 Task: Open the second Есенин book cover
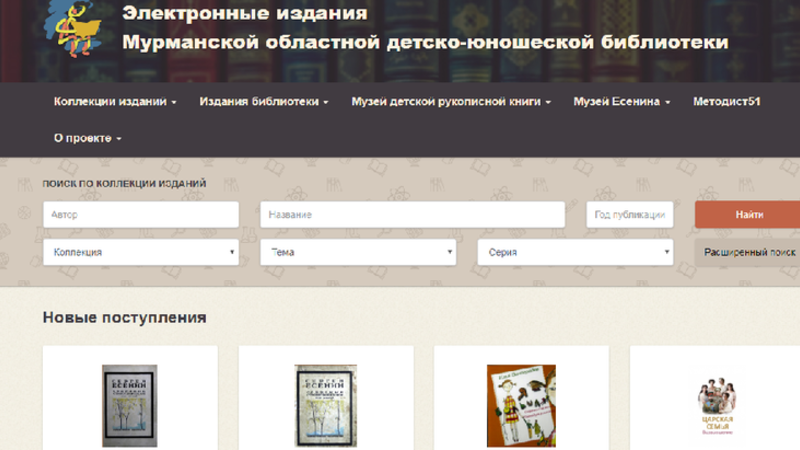click(x=326, y=405)
